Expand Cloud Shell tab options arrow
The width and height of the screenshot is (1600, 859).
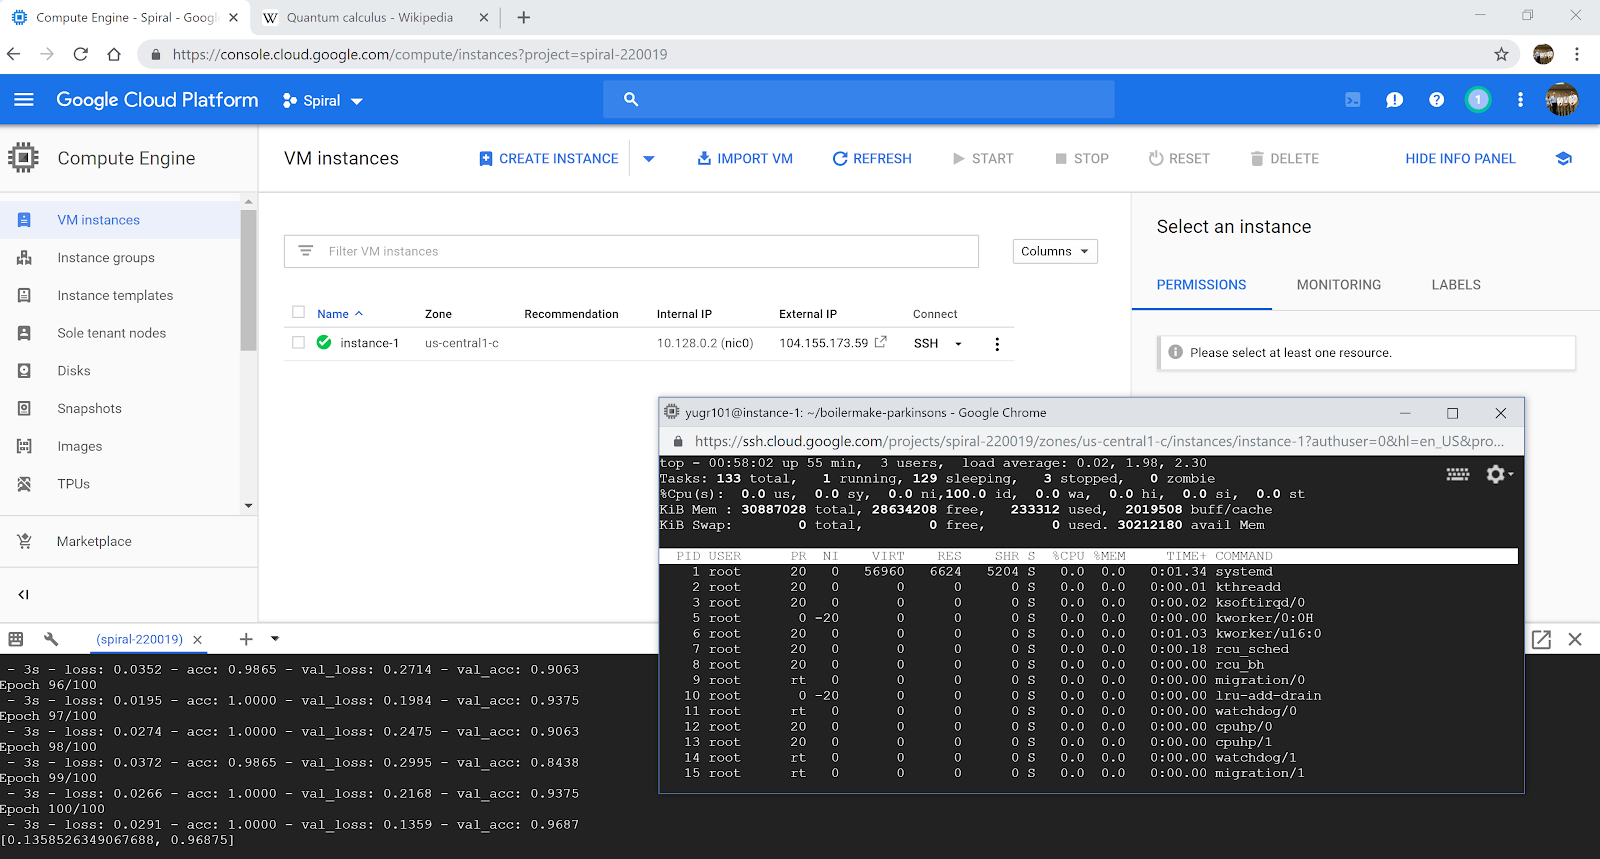pyautogui.click(x=275, y=639)
